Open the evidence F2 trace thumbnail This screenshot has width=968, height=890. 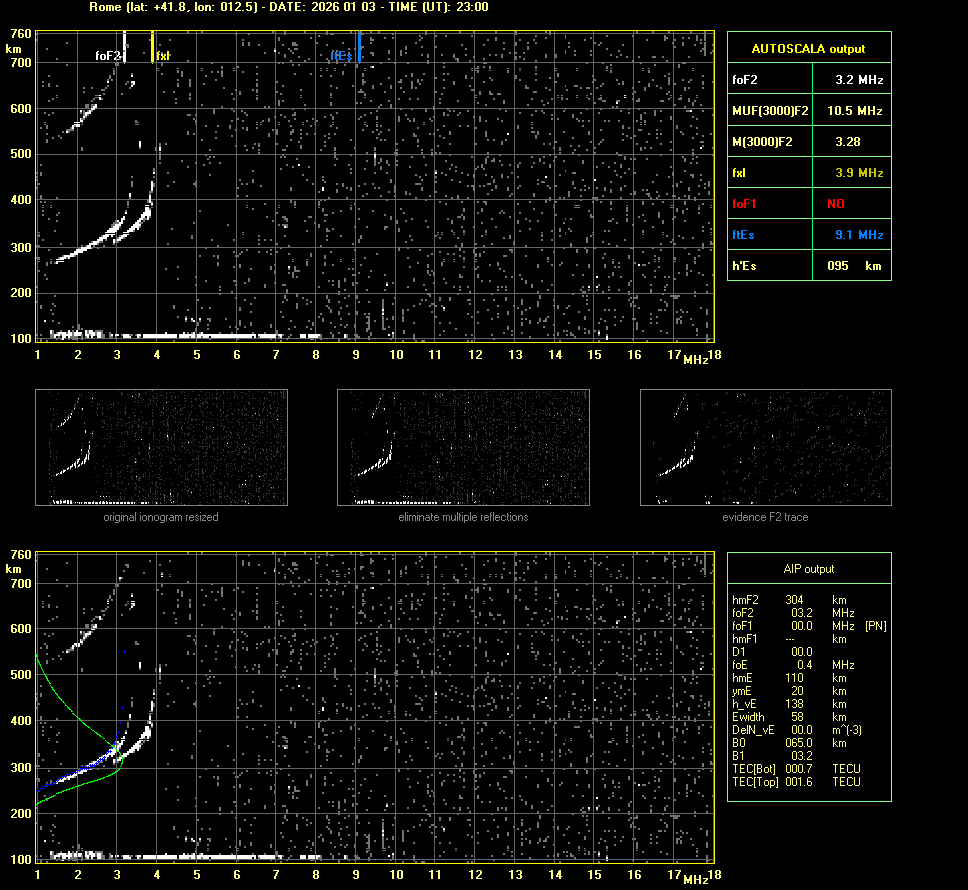(765, 447)
